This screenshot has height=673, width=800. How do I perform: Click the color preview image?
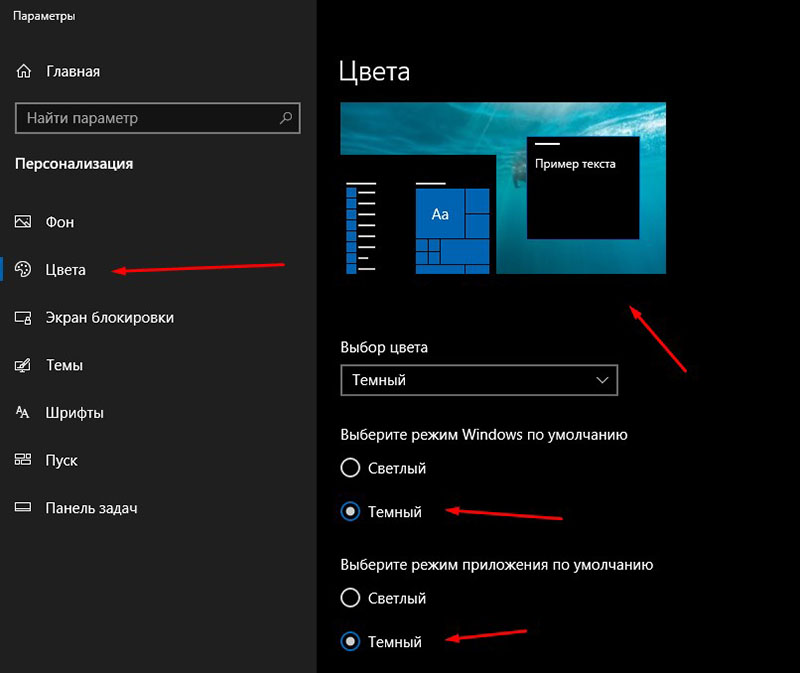pos(503,188)
